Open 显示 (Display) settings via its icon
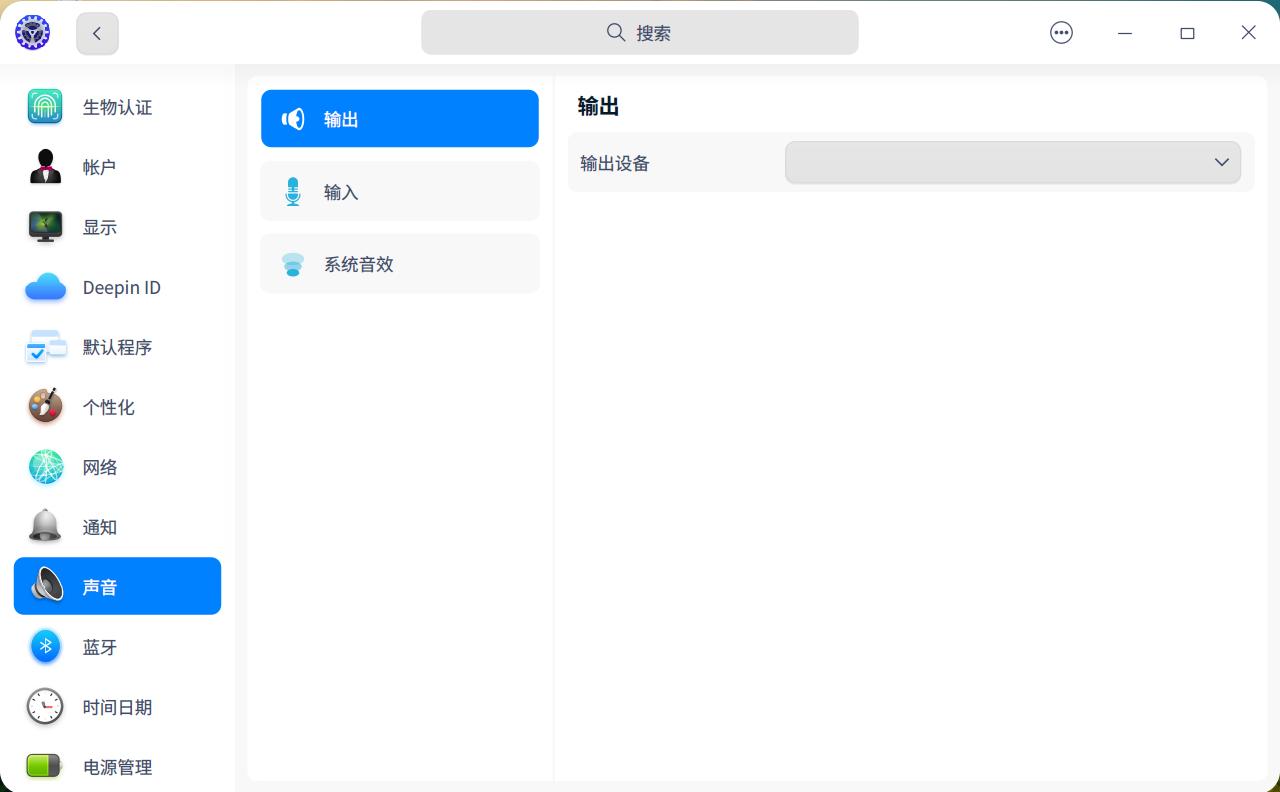1280x792 pixels. pyautogui.click(x=45, y=226)
